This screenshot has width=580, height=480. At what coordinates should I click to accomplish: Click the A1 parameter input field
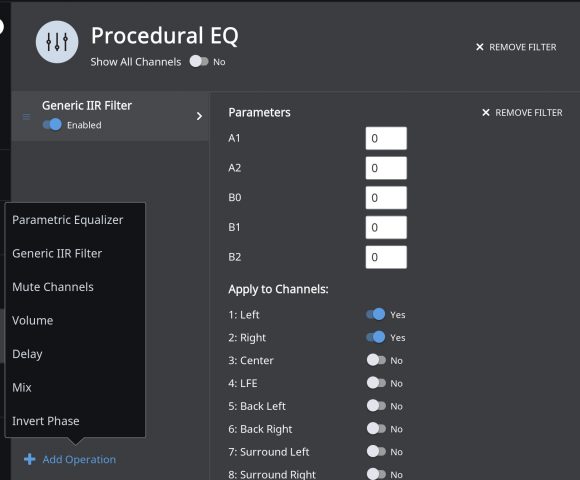pos(386,138)
